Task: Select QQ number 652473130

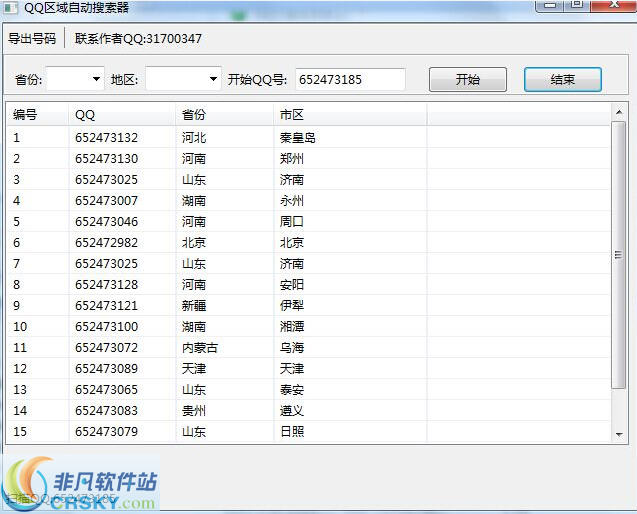Action: [x=106, y=159]
